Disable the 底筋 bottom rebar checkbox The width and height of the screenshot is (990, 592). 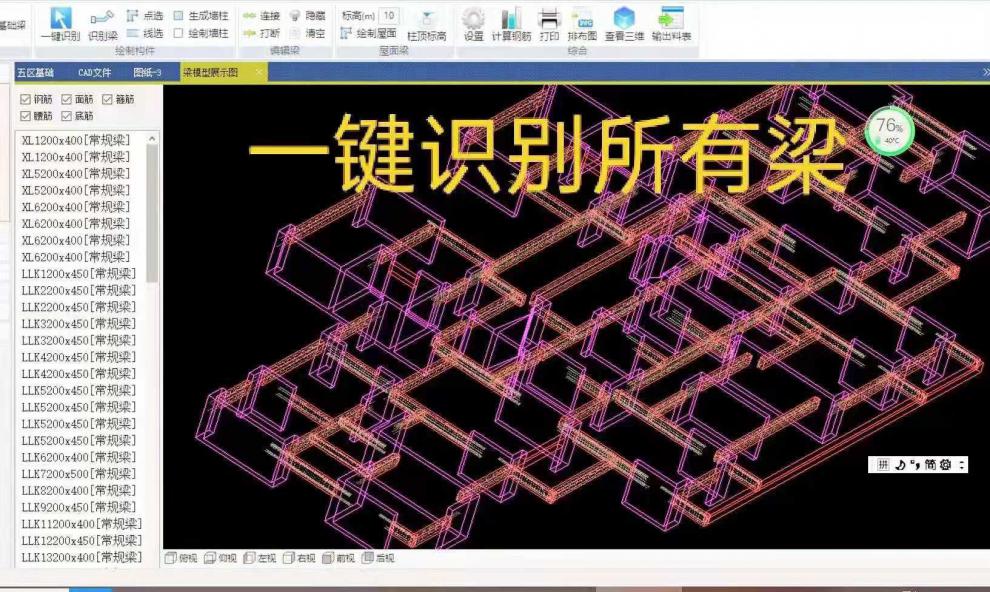pyautogui.click(x=67, y=114)
